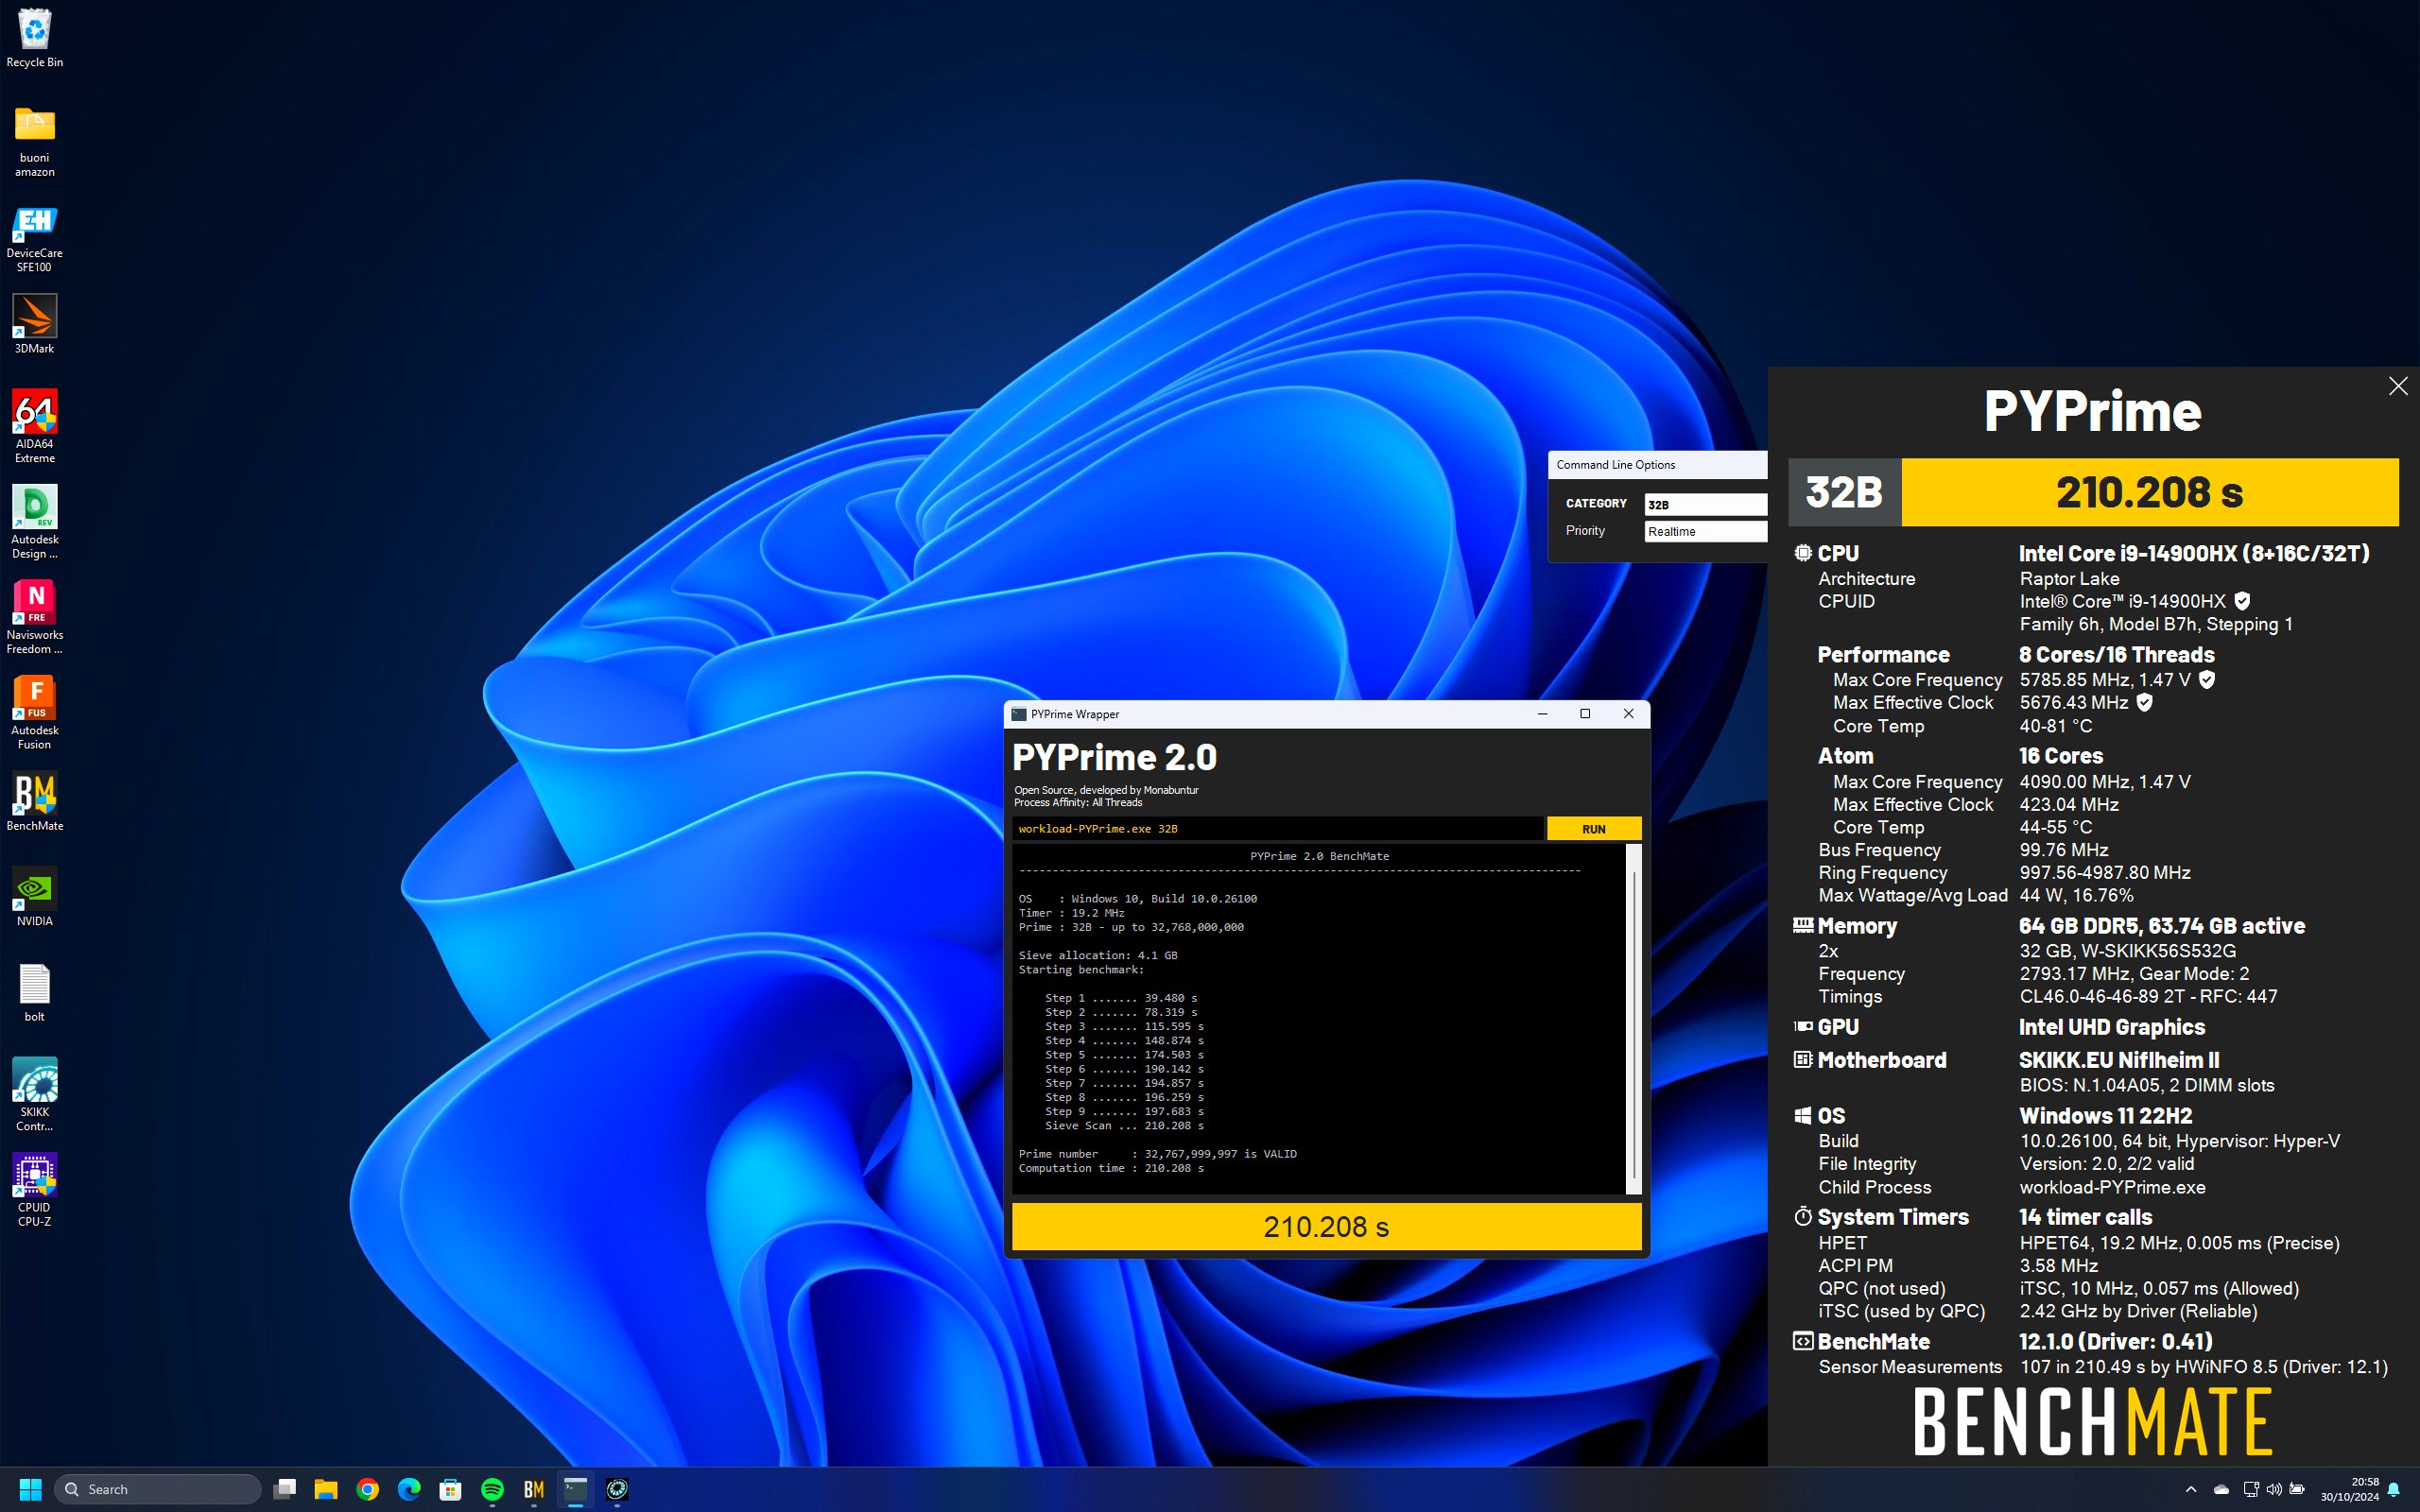2420x1512 pixels.
Task: Click shield next to Max Effective Clock
Action: point(2144,702)
